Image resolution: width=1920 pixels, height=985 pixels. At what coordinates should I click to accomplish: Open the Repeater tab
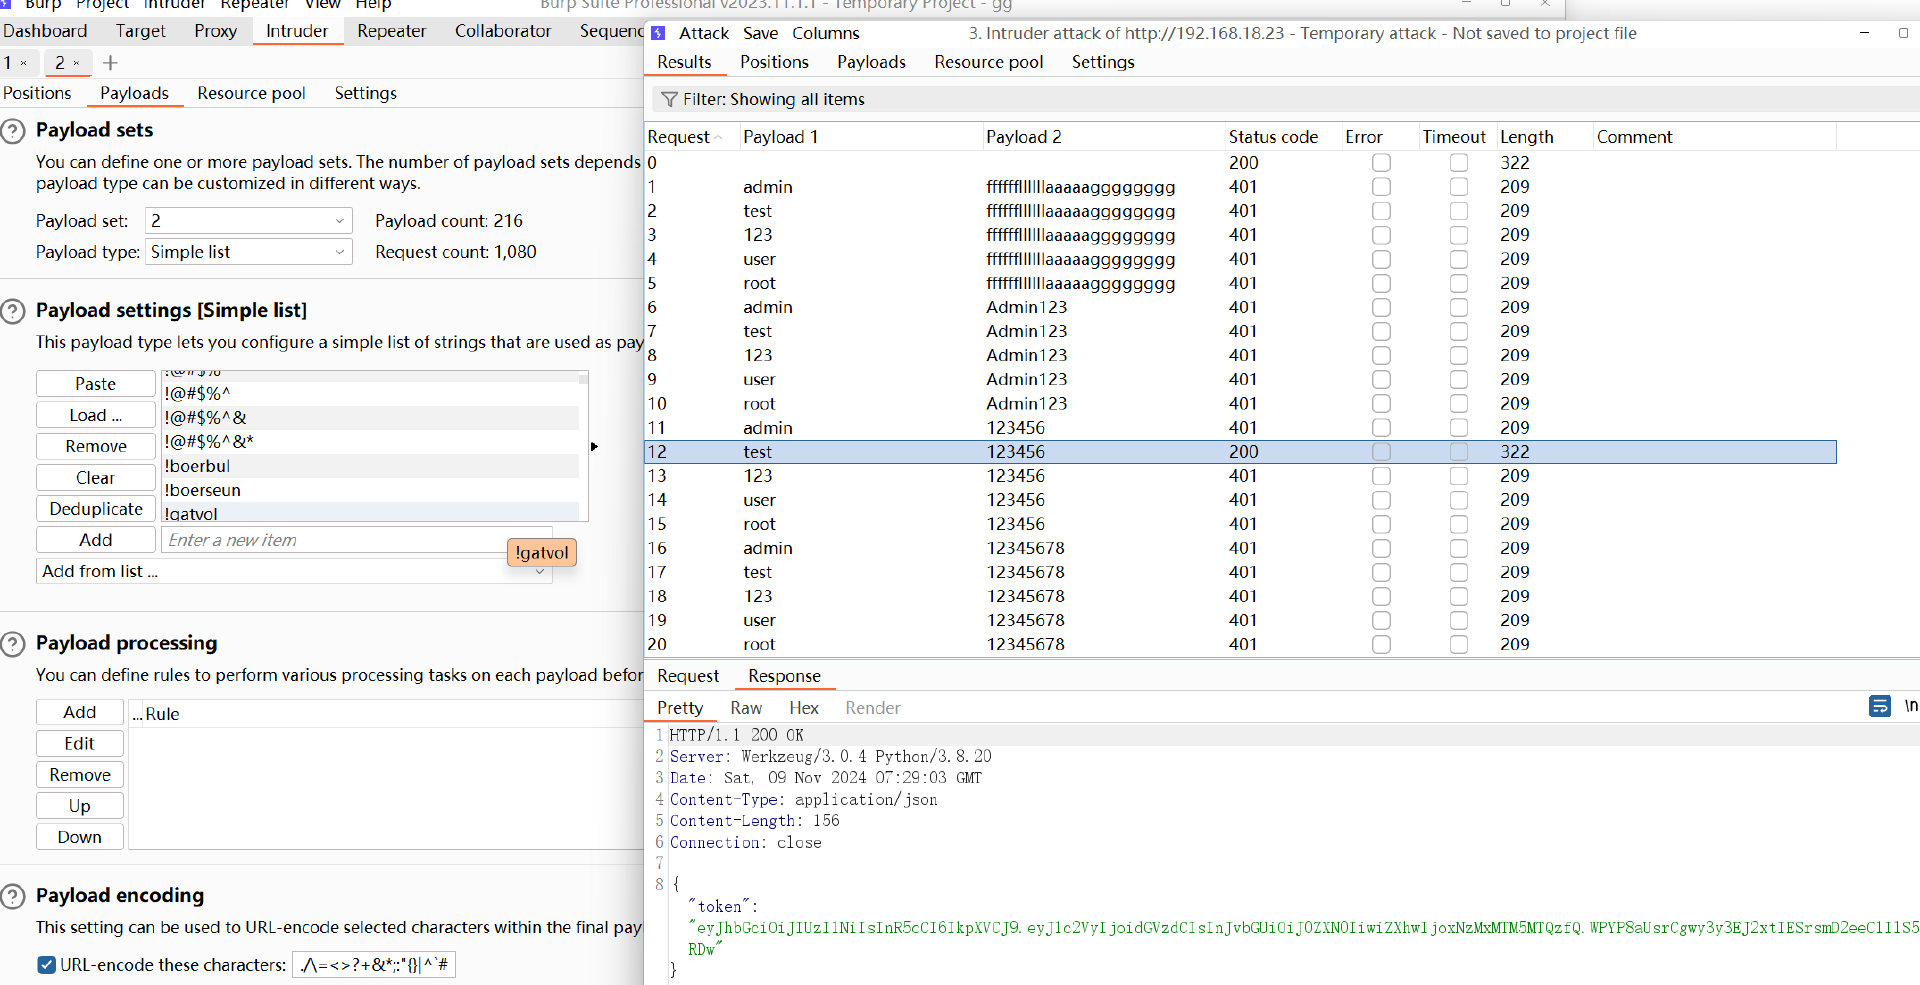tap(391, 31)
